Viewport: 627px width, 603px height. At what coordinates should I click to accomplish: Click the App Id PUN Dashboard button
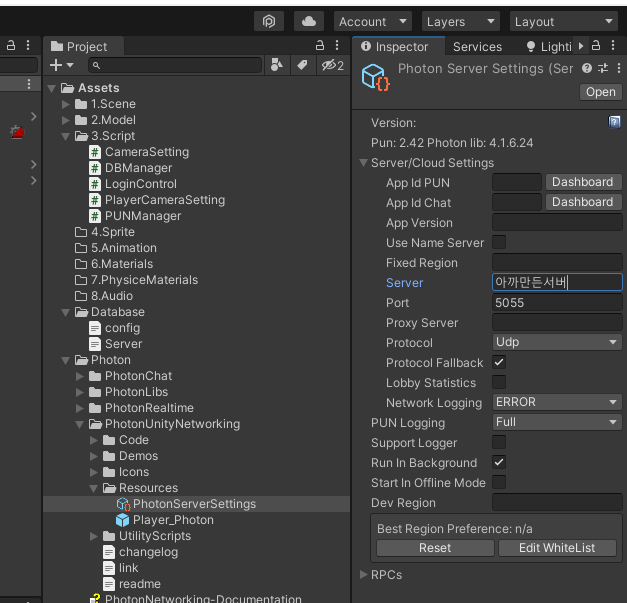click(x=583, y=182)
